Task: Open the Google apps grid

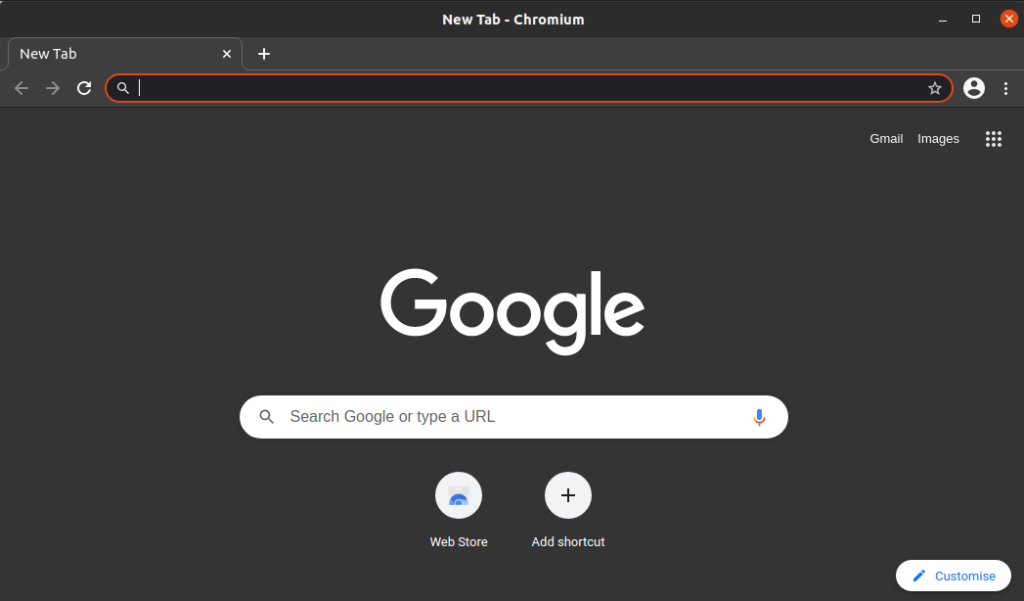Action: coord(993,138)
